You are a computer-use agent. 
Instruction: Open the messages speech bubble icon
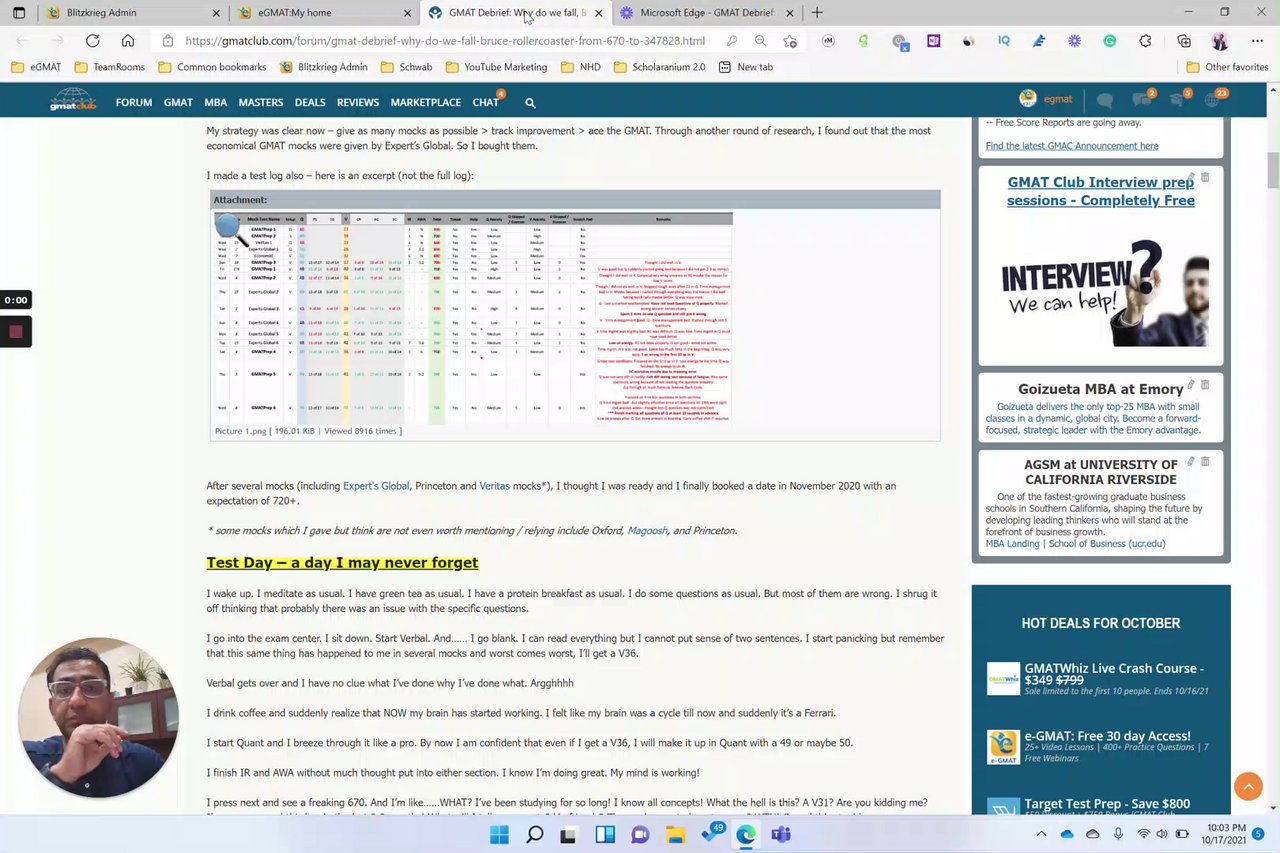coord(1104,100)
